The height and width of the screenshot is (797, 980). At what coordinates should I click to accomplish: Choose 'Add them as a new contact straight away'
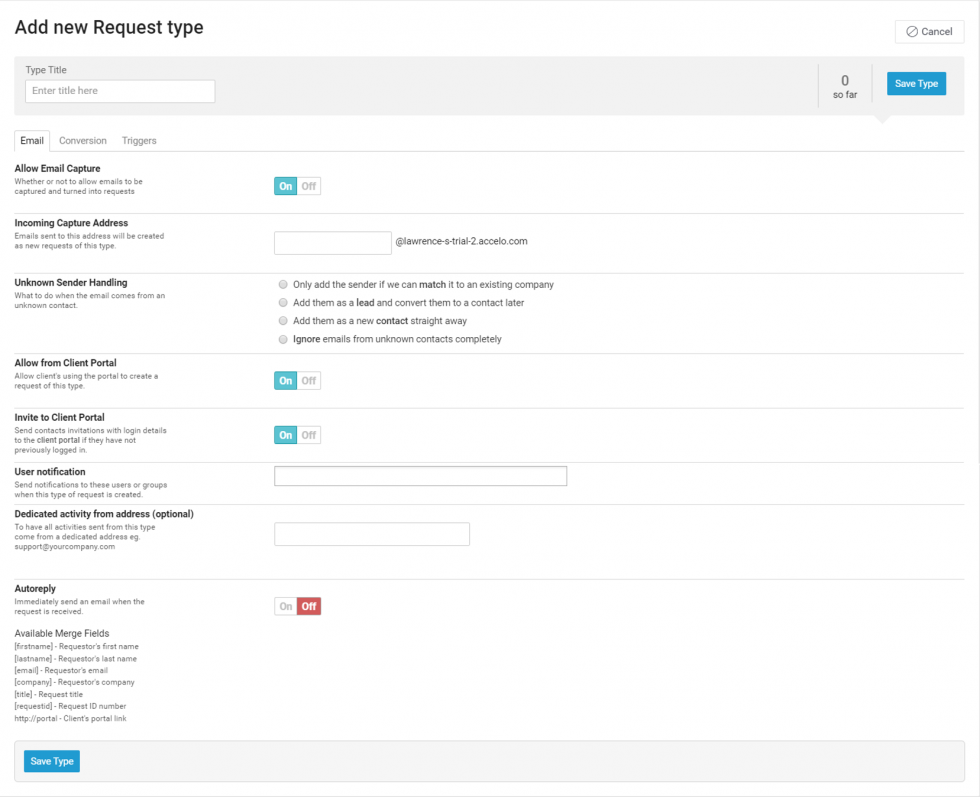point(282,321)
